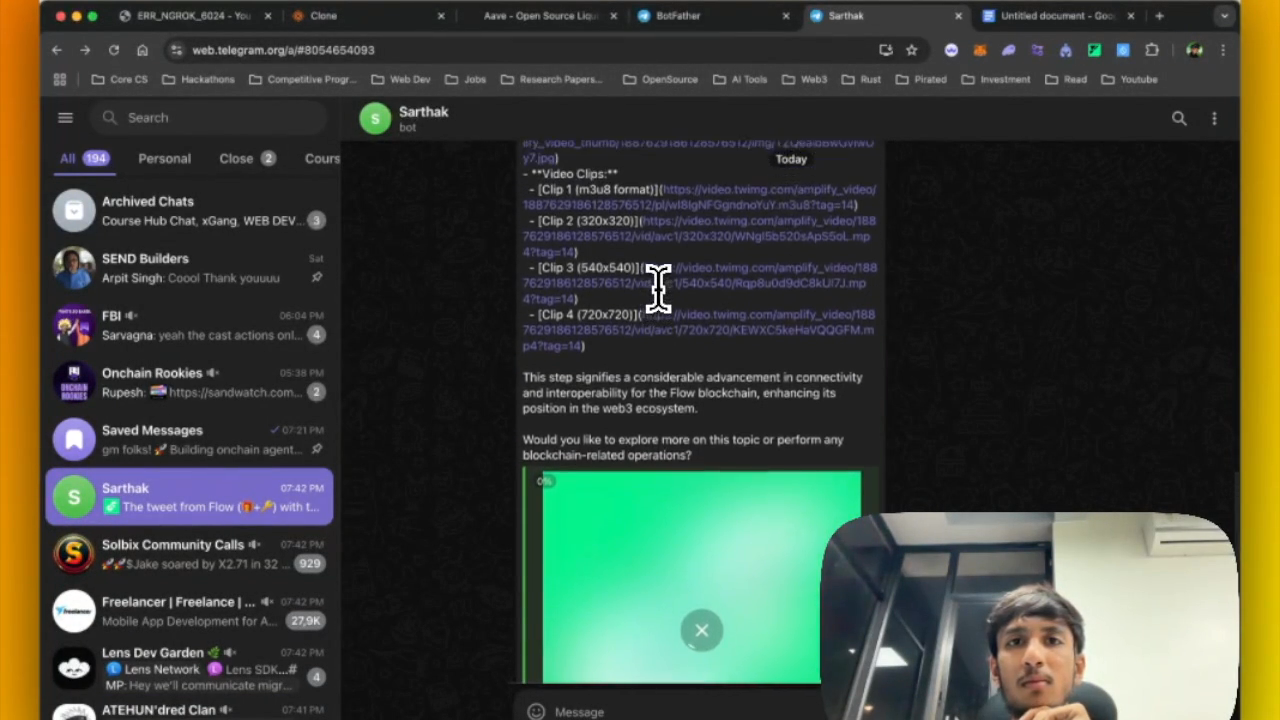Go back in browser history
1280x720 pixels.
(57, 50)
